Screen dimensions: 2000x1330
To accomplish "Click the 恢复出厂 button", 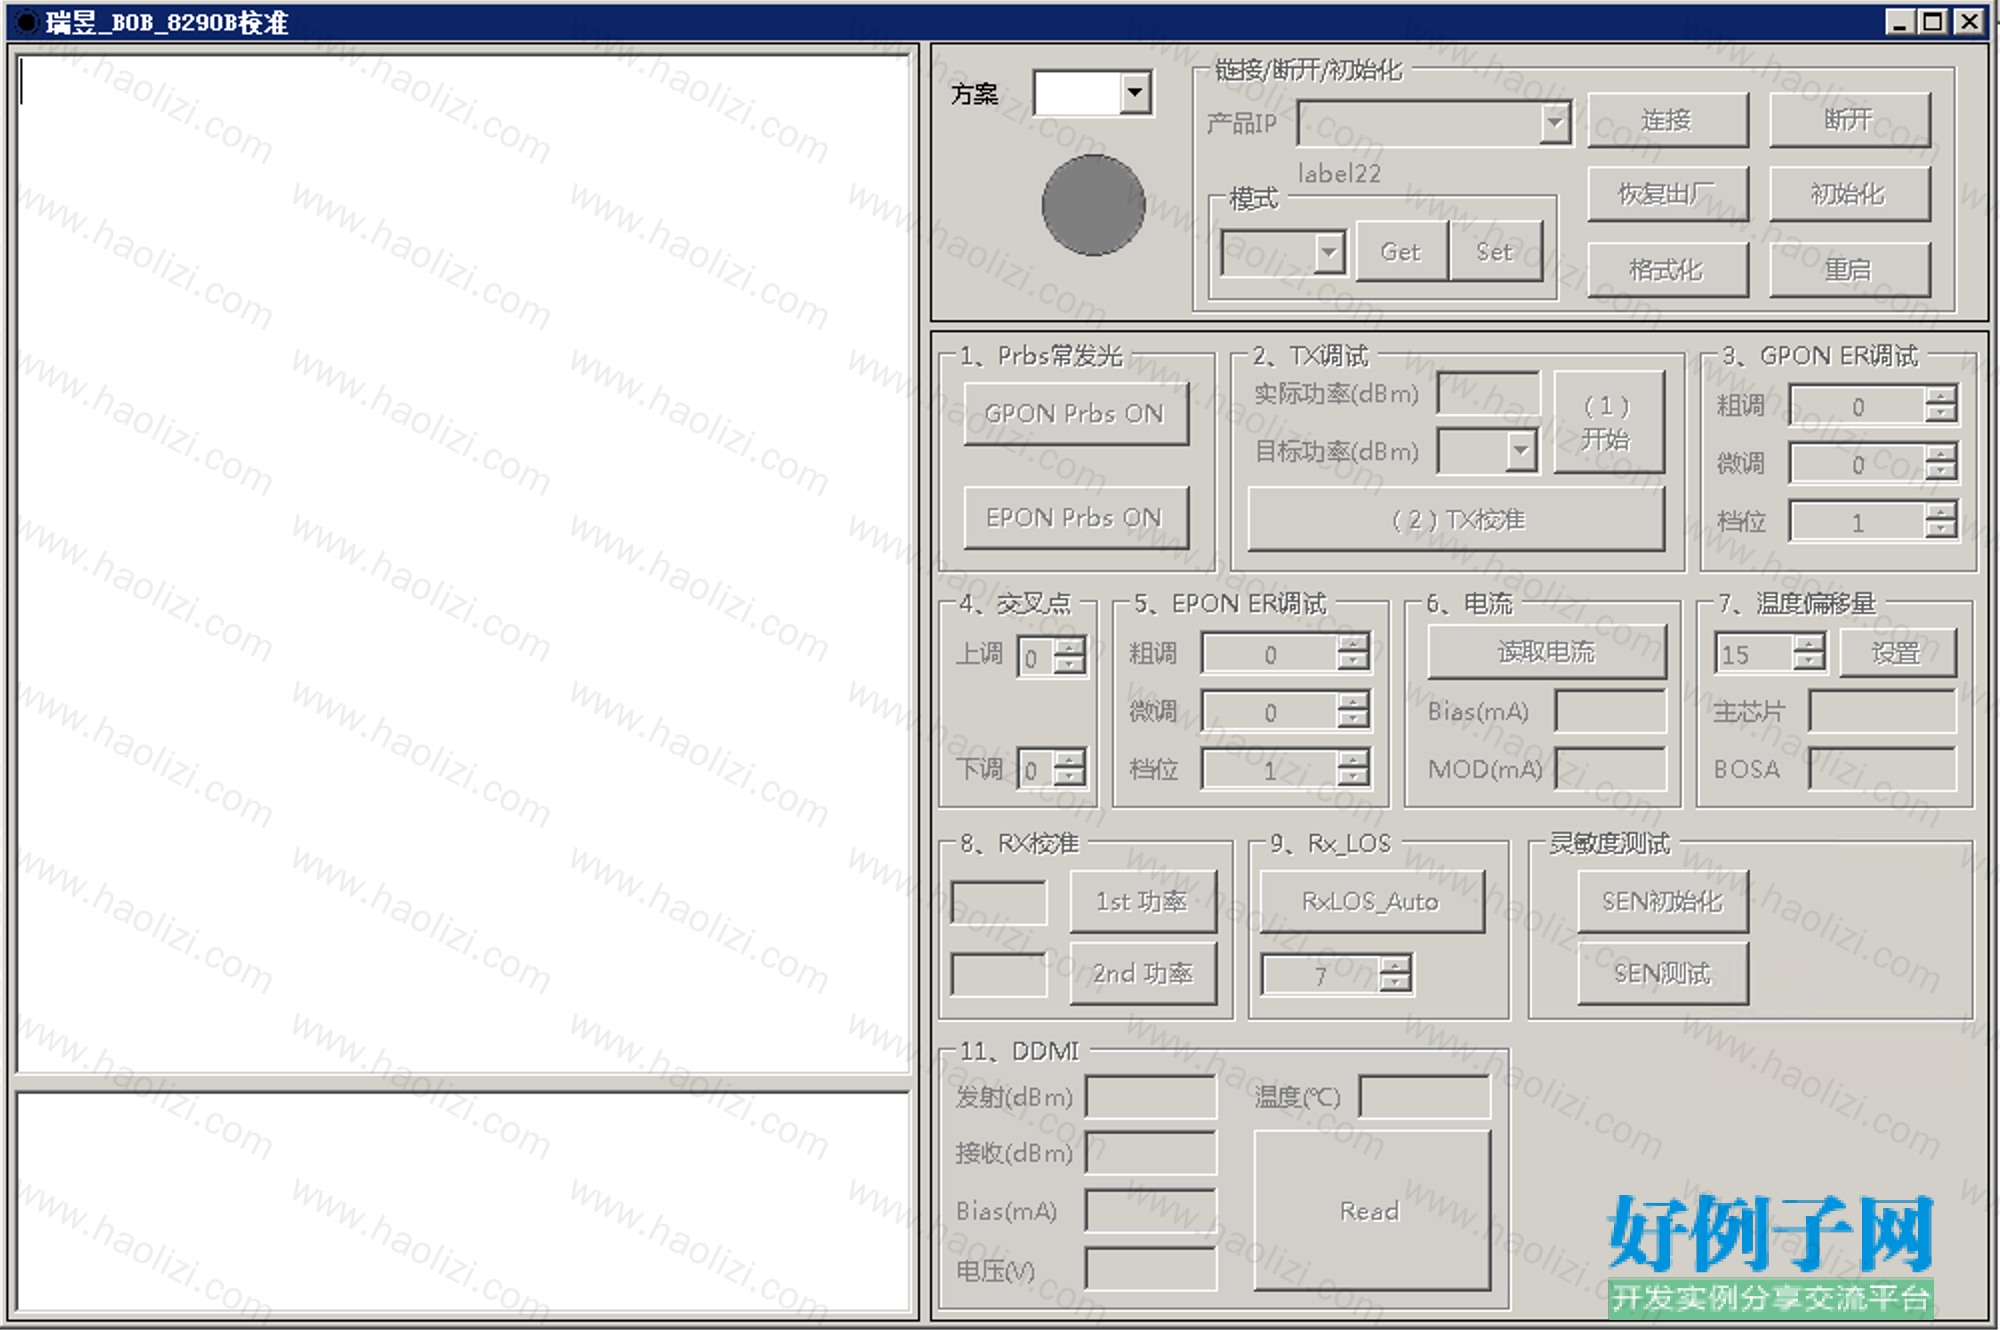I will pos(1668,194).
